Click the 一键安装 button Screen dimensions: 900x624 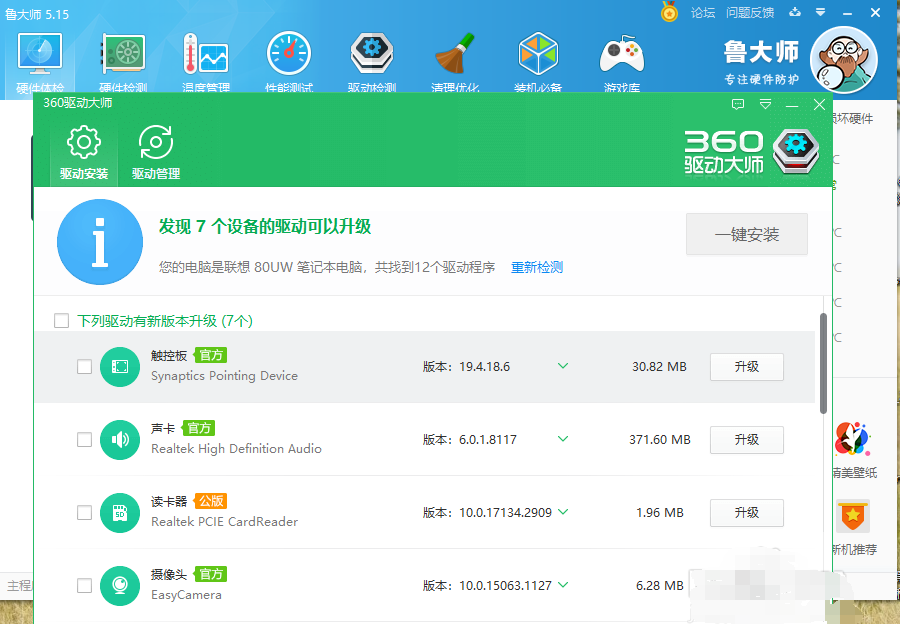pos(746,235)
